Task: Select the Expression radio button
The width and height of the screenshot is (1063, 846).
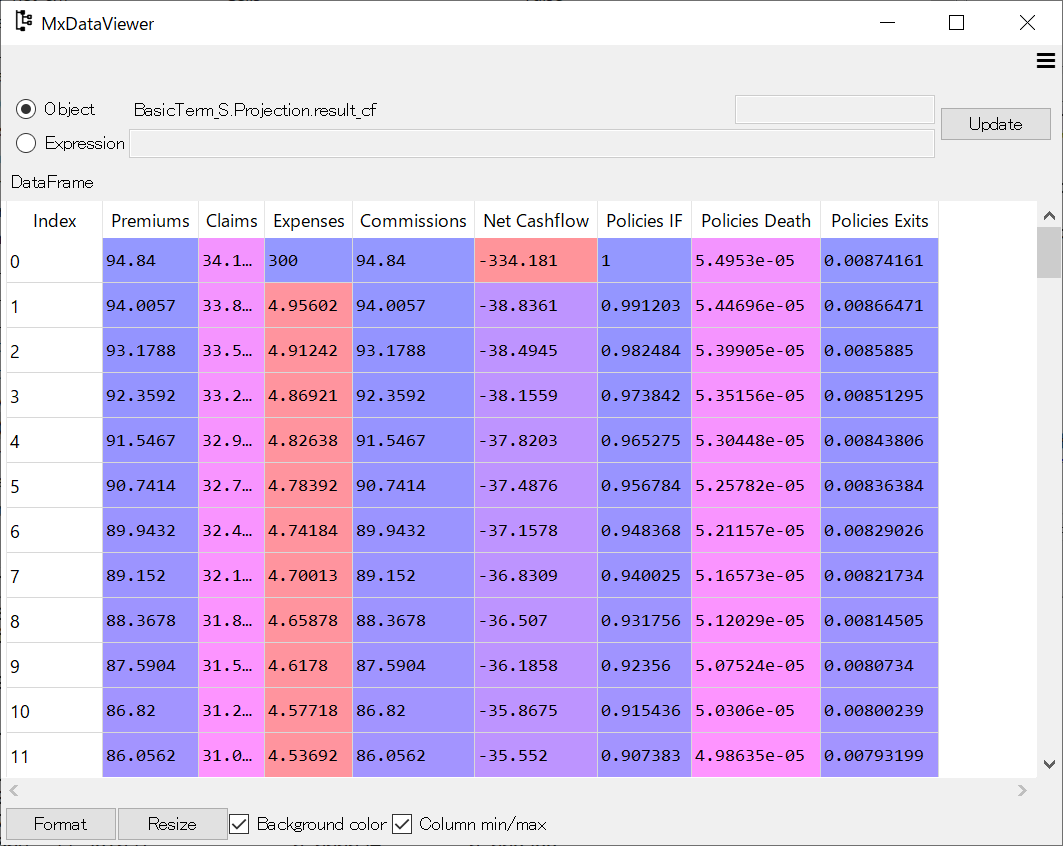Action: click(26, 143)
